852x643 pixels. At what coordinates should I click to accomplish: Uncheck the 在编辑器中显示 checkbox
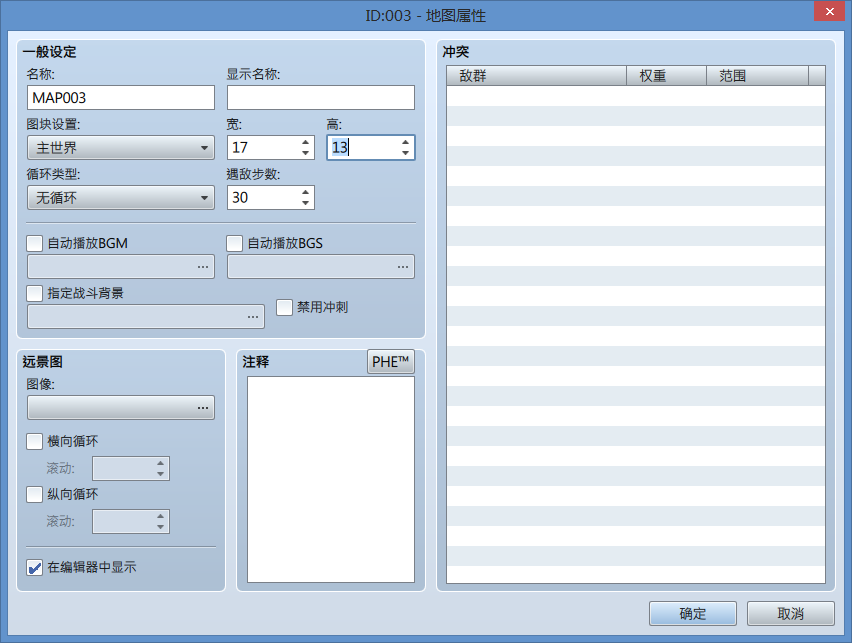[35, 568]
